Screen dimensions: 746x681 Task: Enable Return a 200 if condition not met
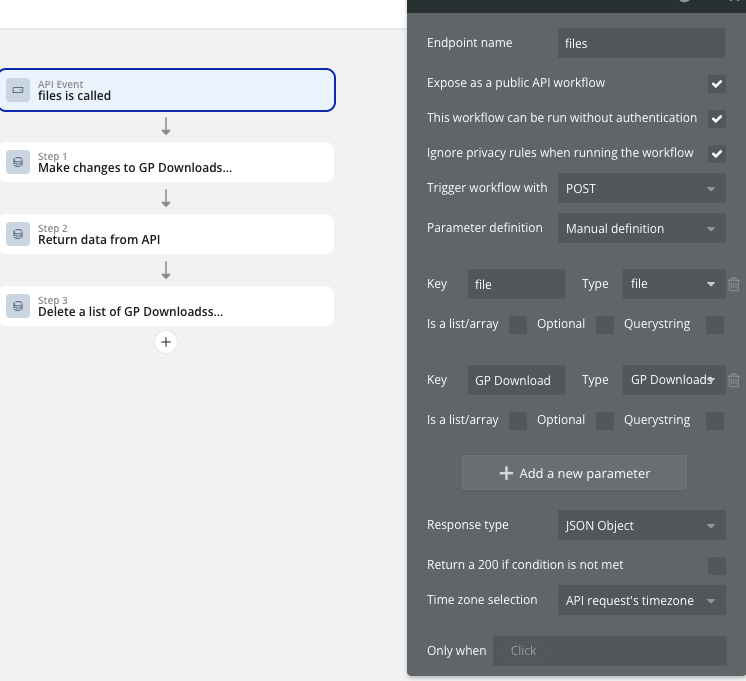pyautogui.click(x=716, y=566)
